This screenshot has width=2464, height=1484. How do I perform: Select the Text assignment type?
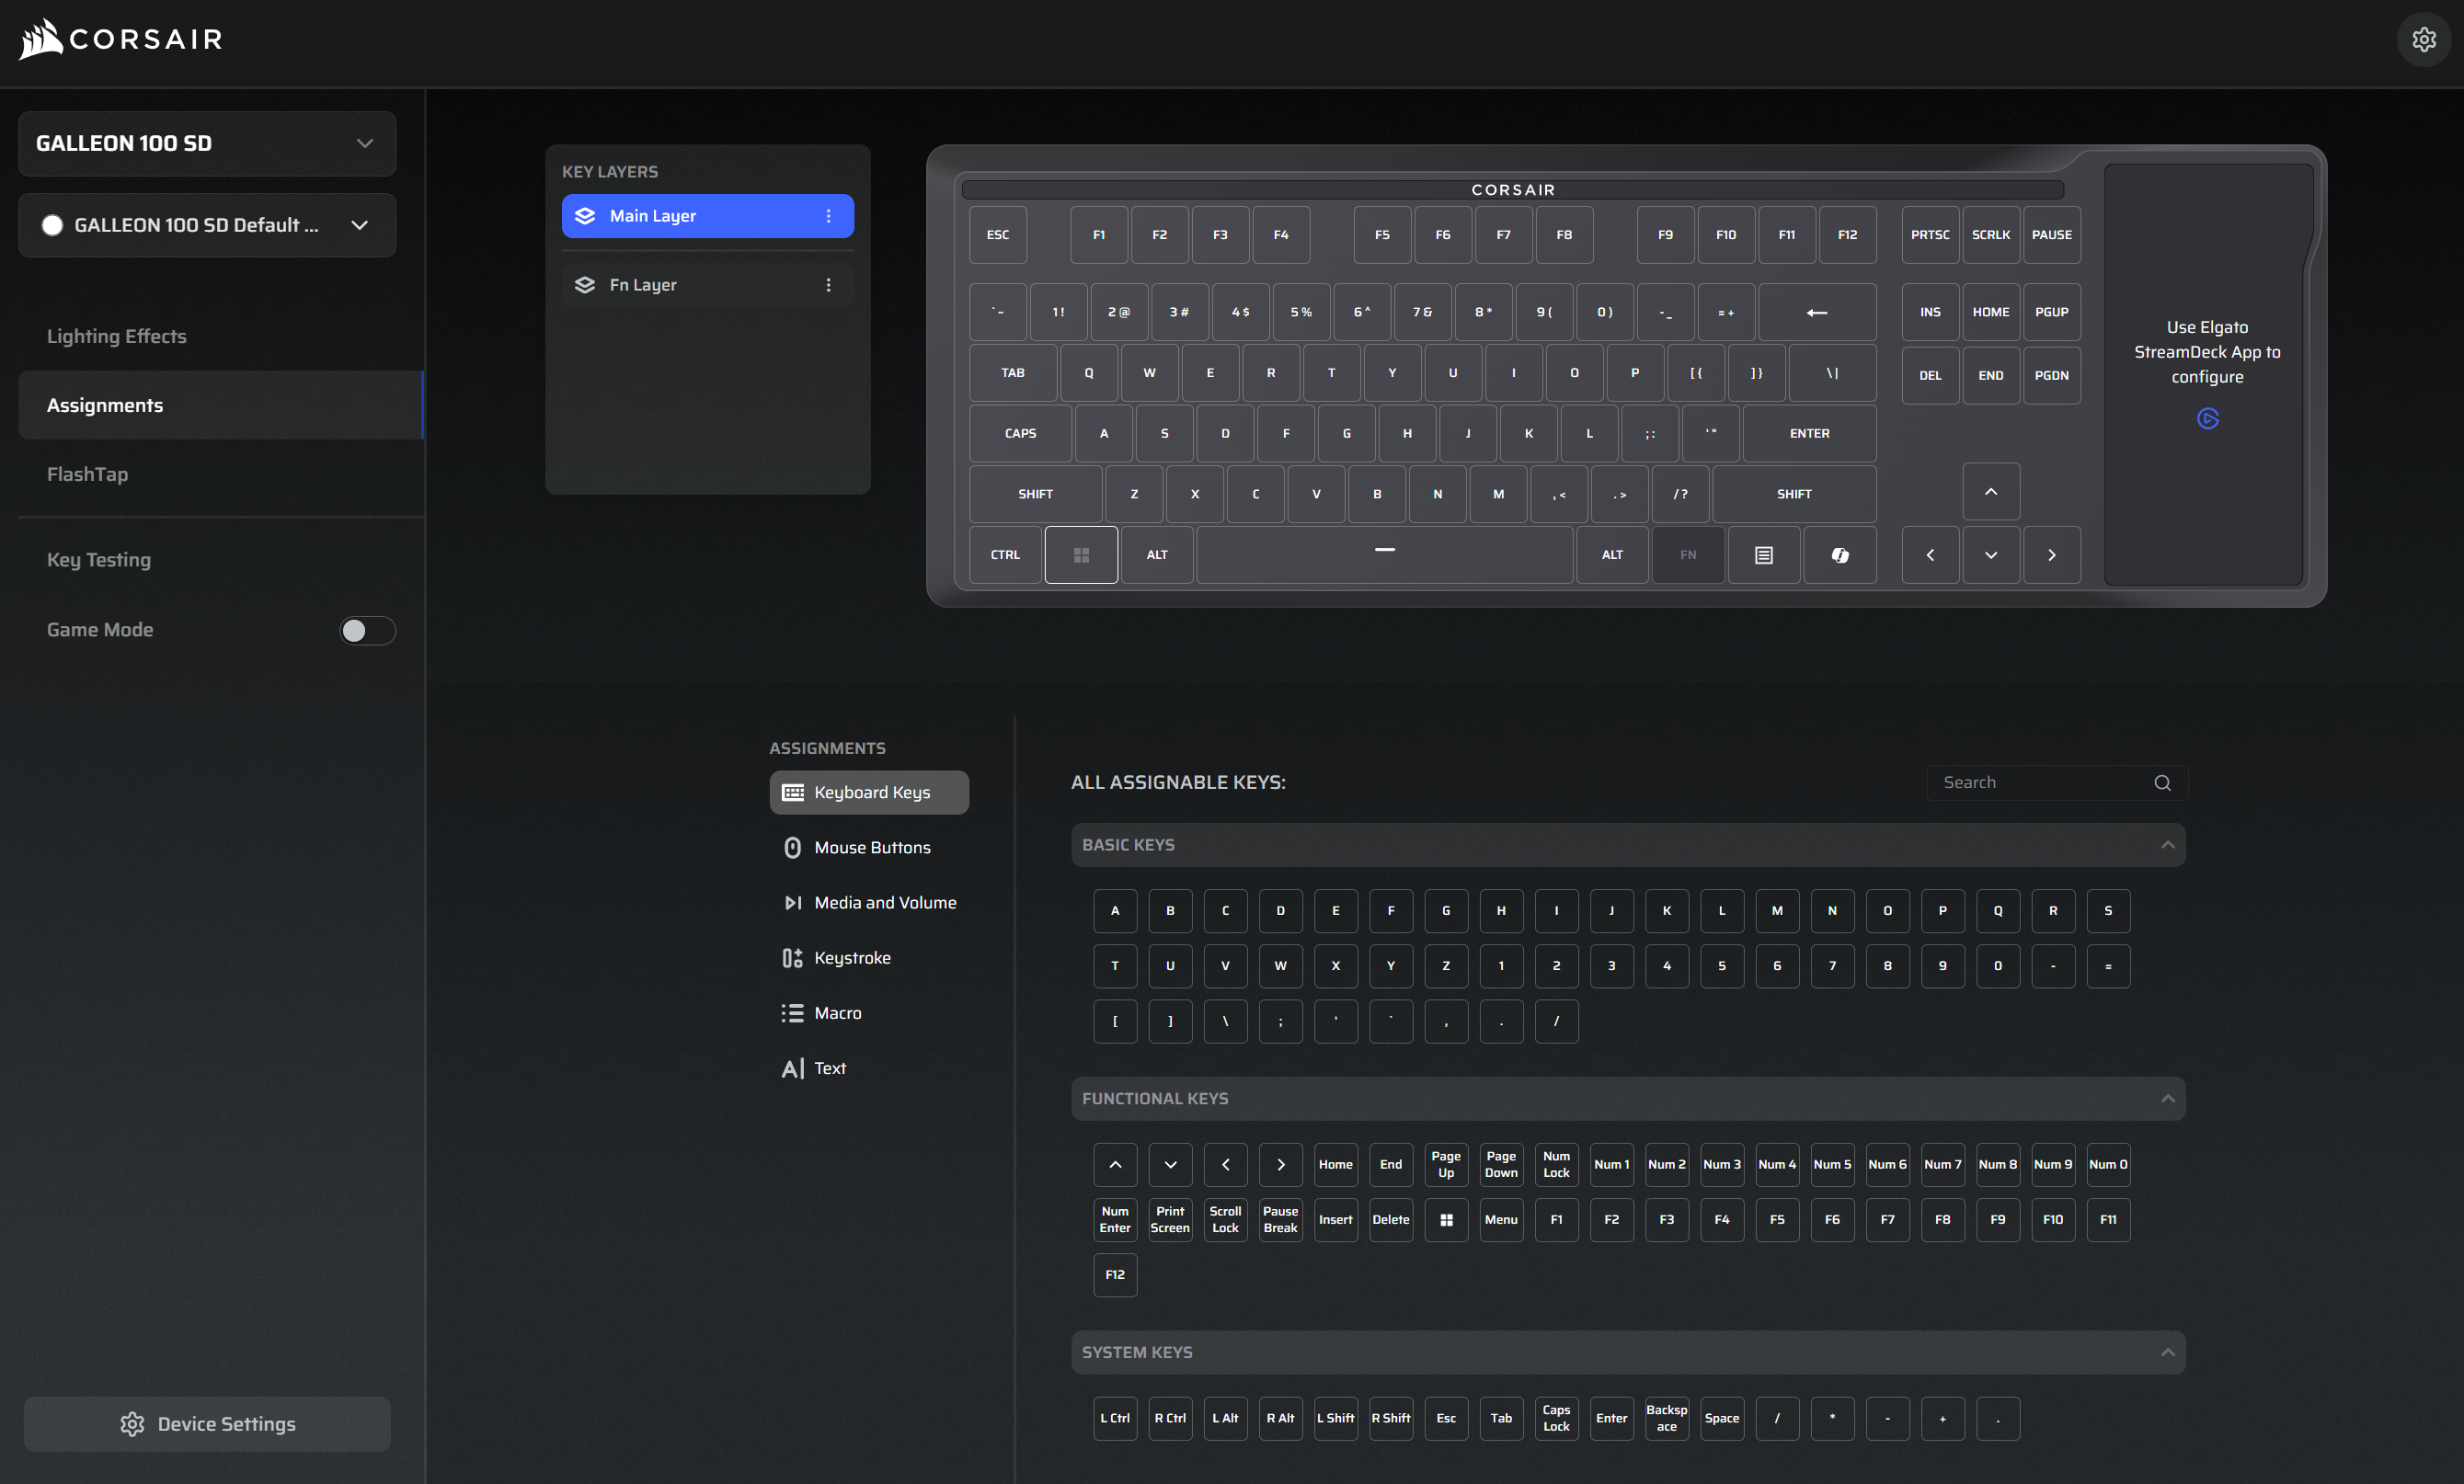pyautogui.click(x=828, y=1067)
